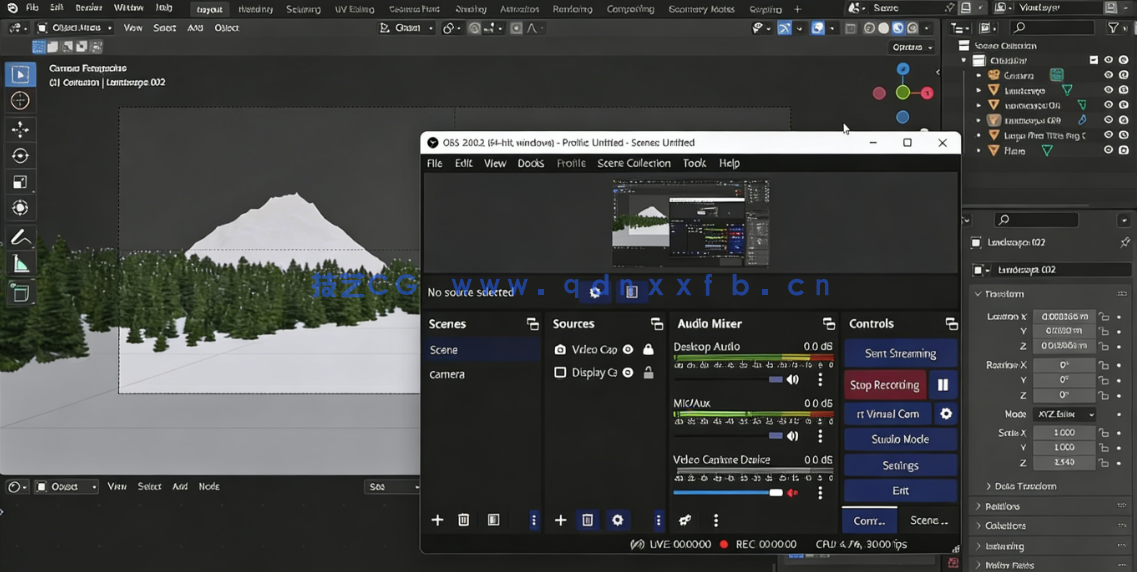Image resolution: width=1137 pixels, height=572 pixels.
Task: Open the OBS File menu
Action: point(434,163)
